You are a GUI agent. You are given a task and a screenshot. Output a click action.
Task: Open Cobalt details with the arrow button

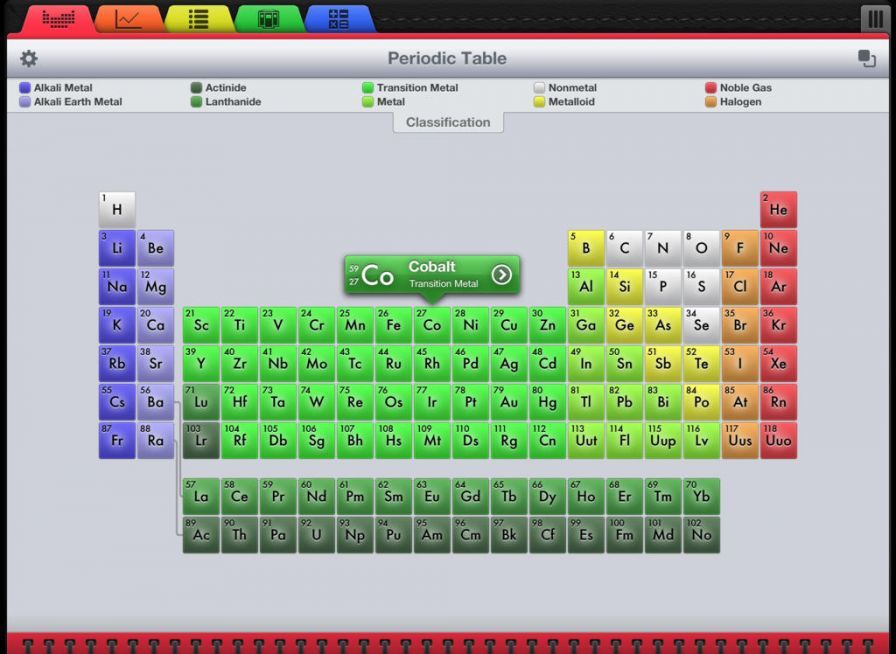[501, 274]
